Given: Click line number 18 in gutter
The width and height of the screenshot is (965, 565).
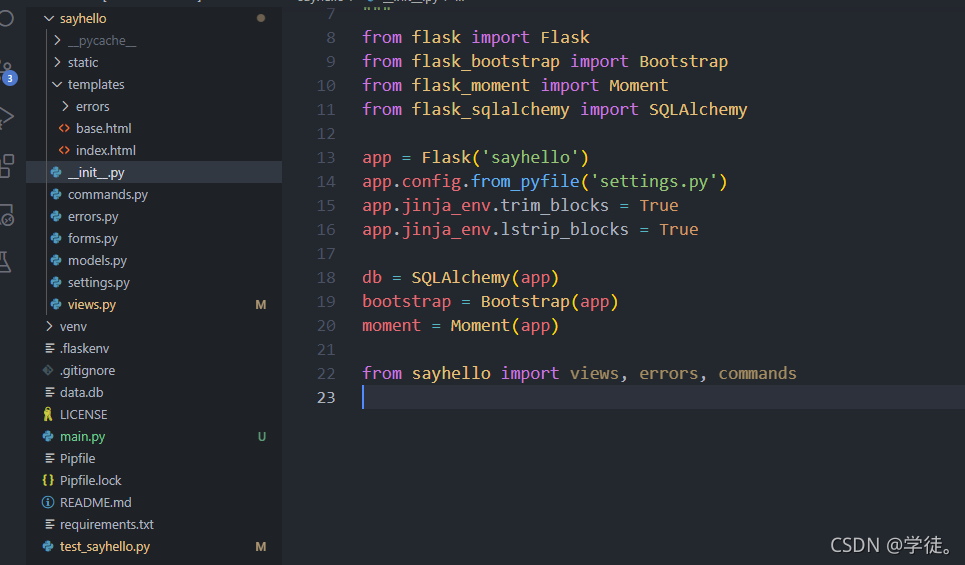Looking at the screenshot, I should 326,278.
